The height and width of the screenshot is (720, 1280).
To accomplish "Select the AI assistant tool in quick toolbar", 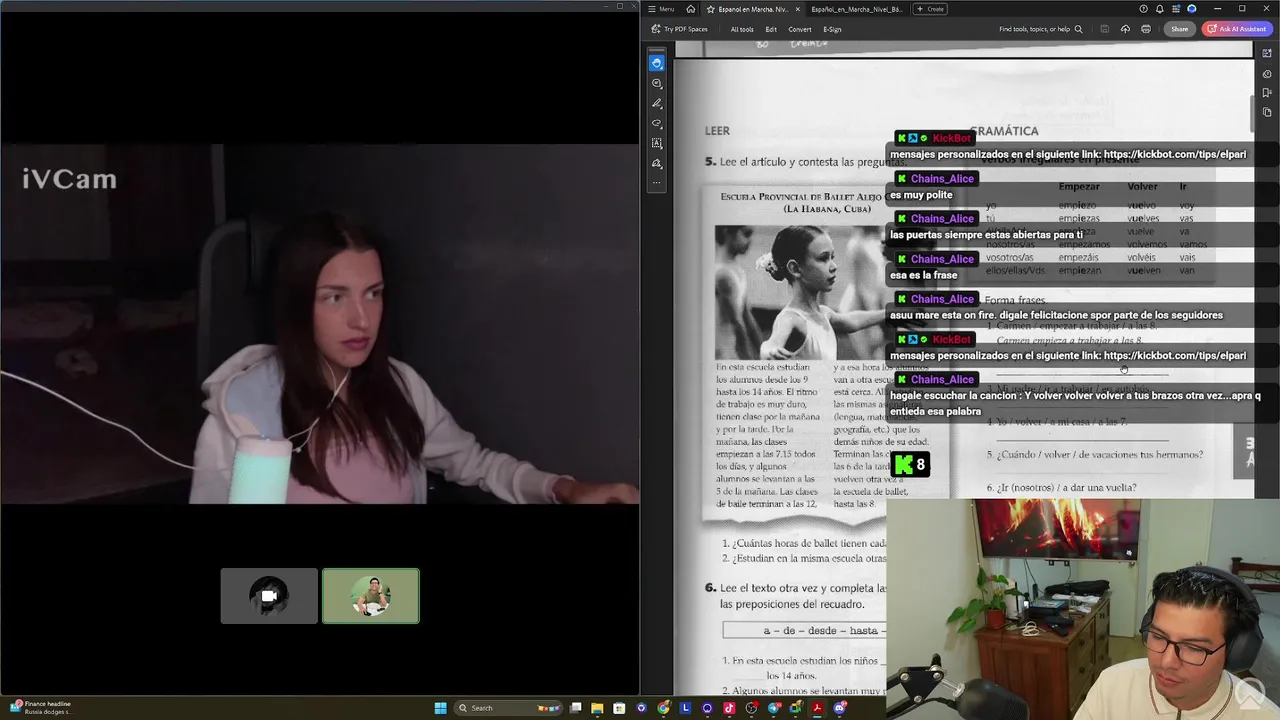I will (x=657, y=63).
